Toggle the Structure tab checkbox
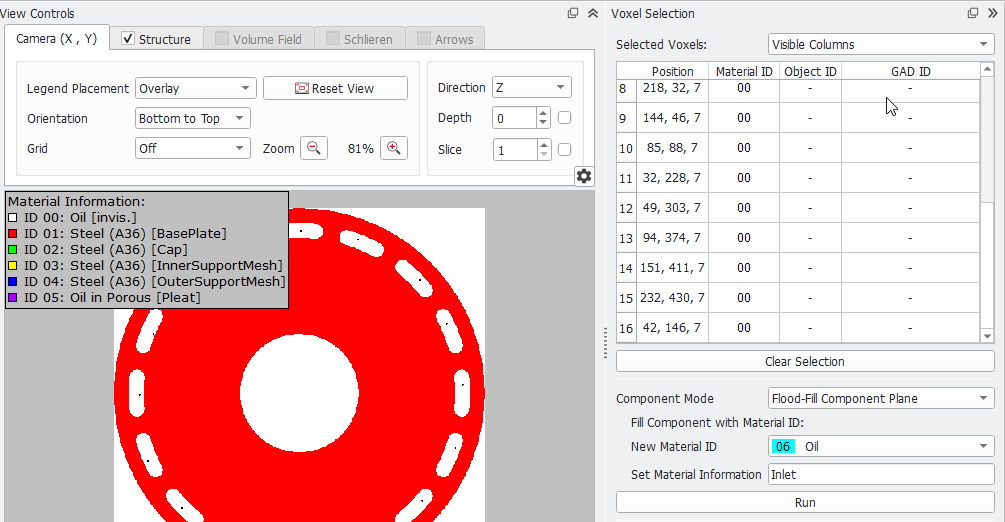 [128, 38]
